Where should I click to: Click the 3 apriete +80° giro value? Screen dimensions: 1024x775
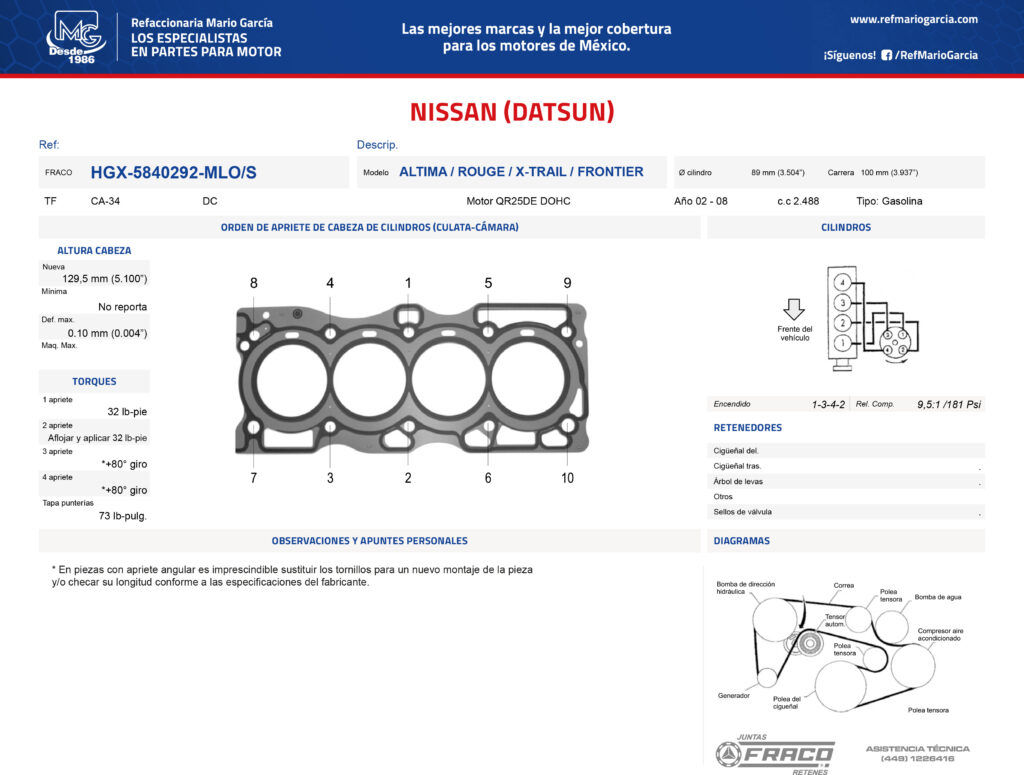(x=124, y=464)
